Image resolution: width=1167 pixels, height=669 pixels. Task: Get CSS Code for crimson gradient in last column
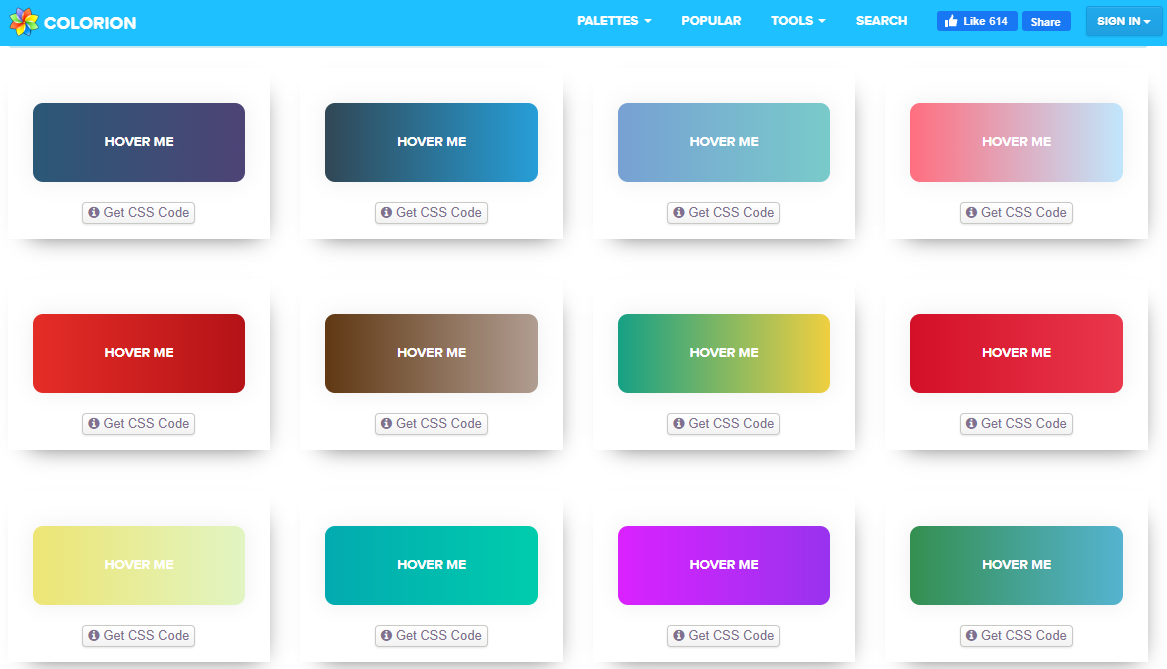pos(1016,423)
